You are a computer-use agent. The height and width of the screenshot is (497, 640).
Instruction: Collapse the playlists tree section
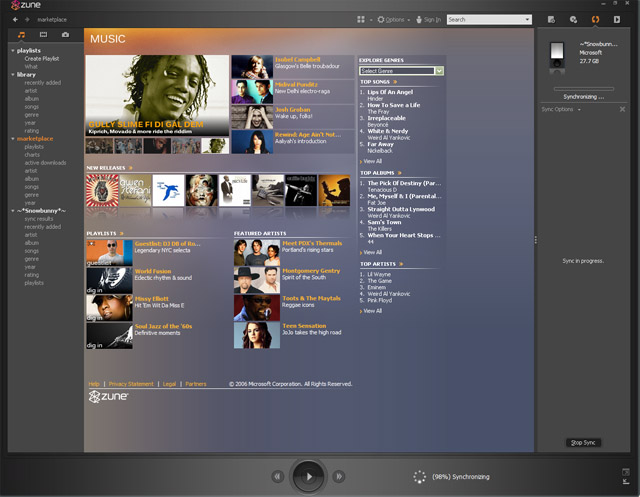click(x=13, y=51)
